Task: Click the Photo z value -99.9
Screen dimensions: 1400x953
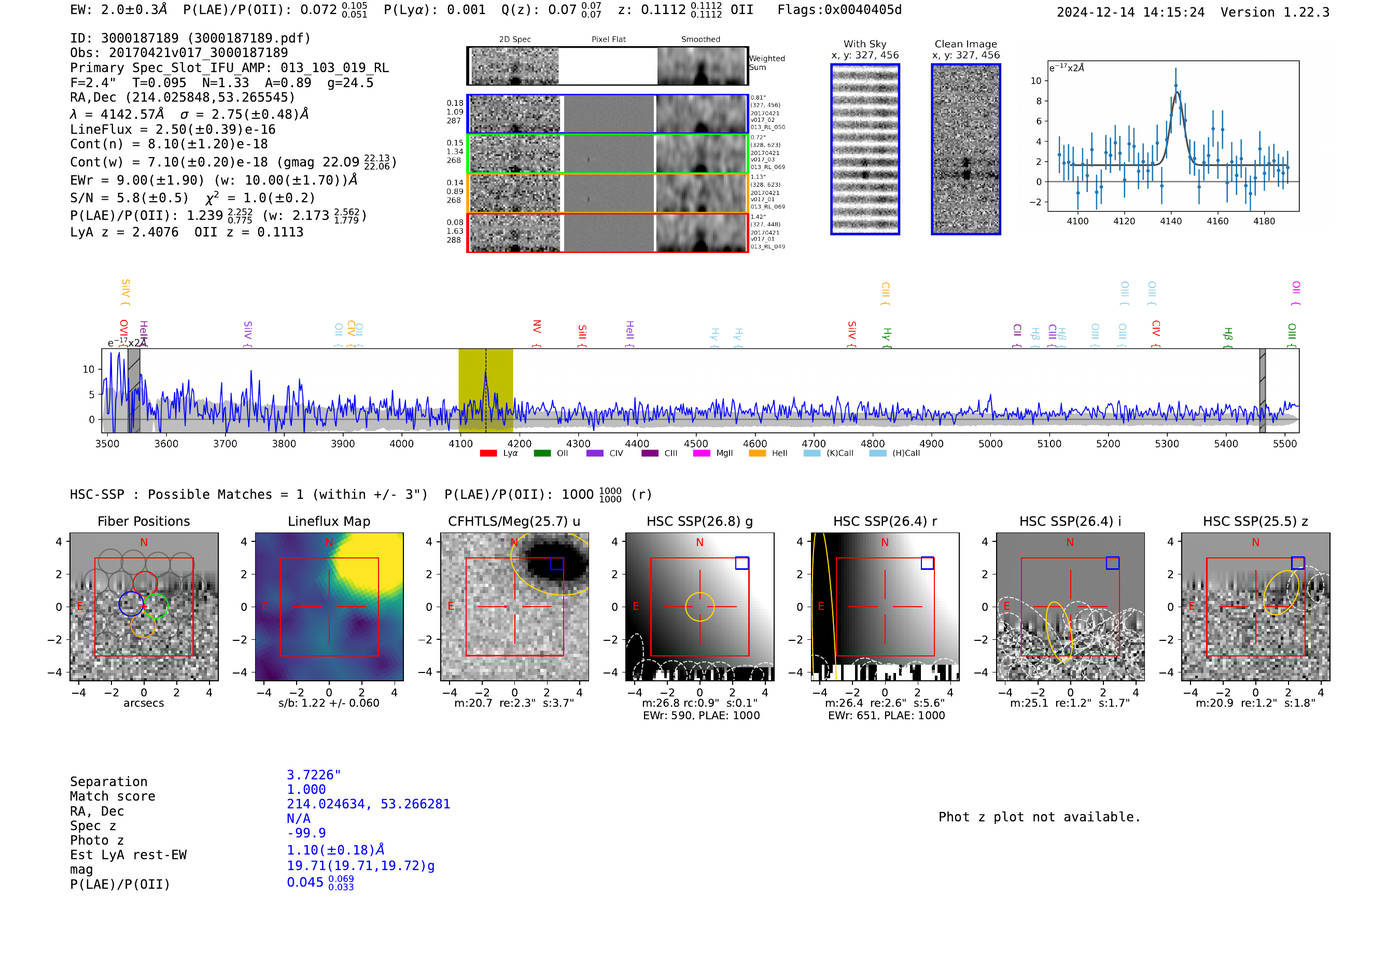Action: [306, 833]
